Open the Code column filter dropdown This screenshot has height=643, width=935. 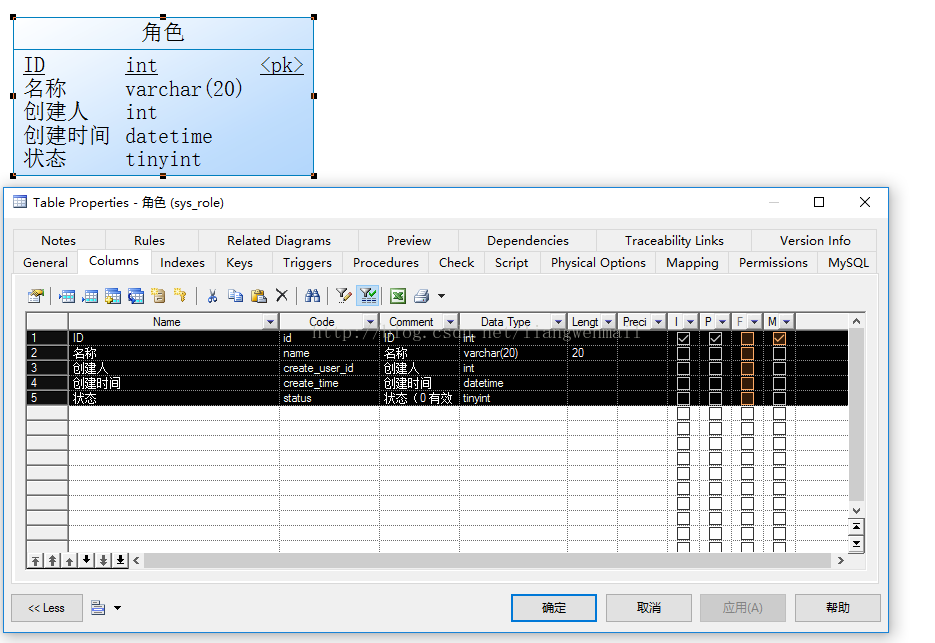(370, 322)
